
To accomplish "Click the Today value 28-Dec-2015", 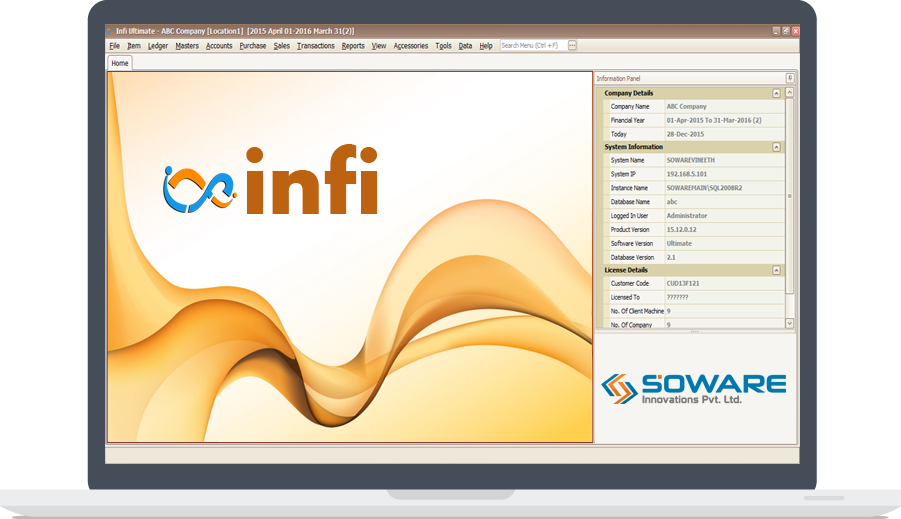I will click(685, 134).
